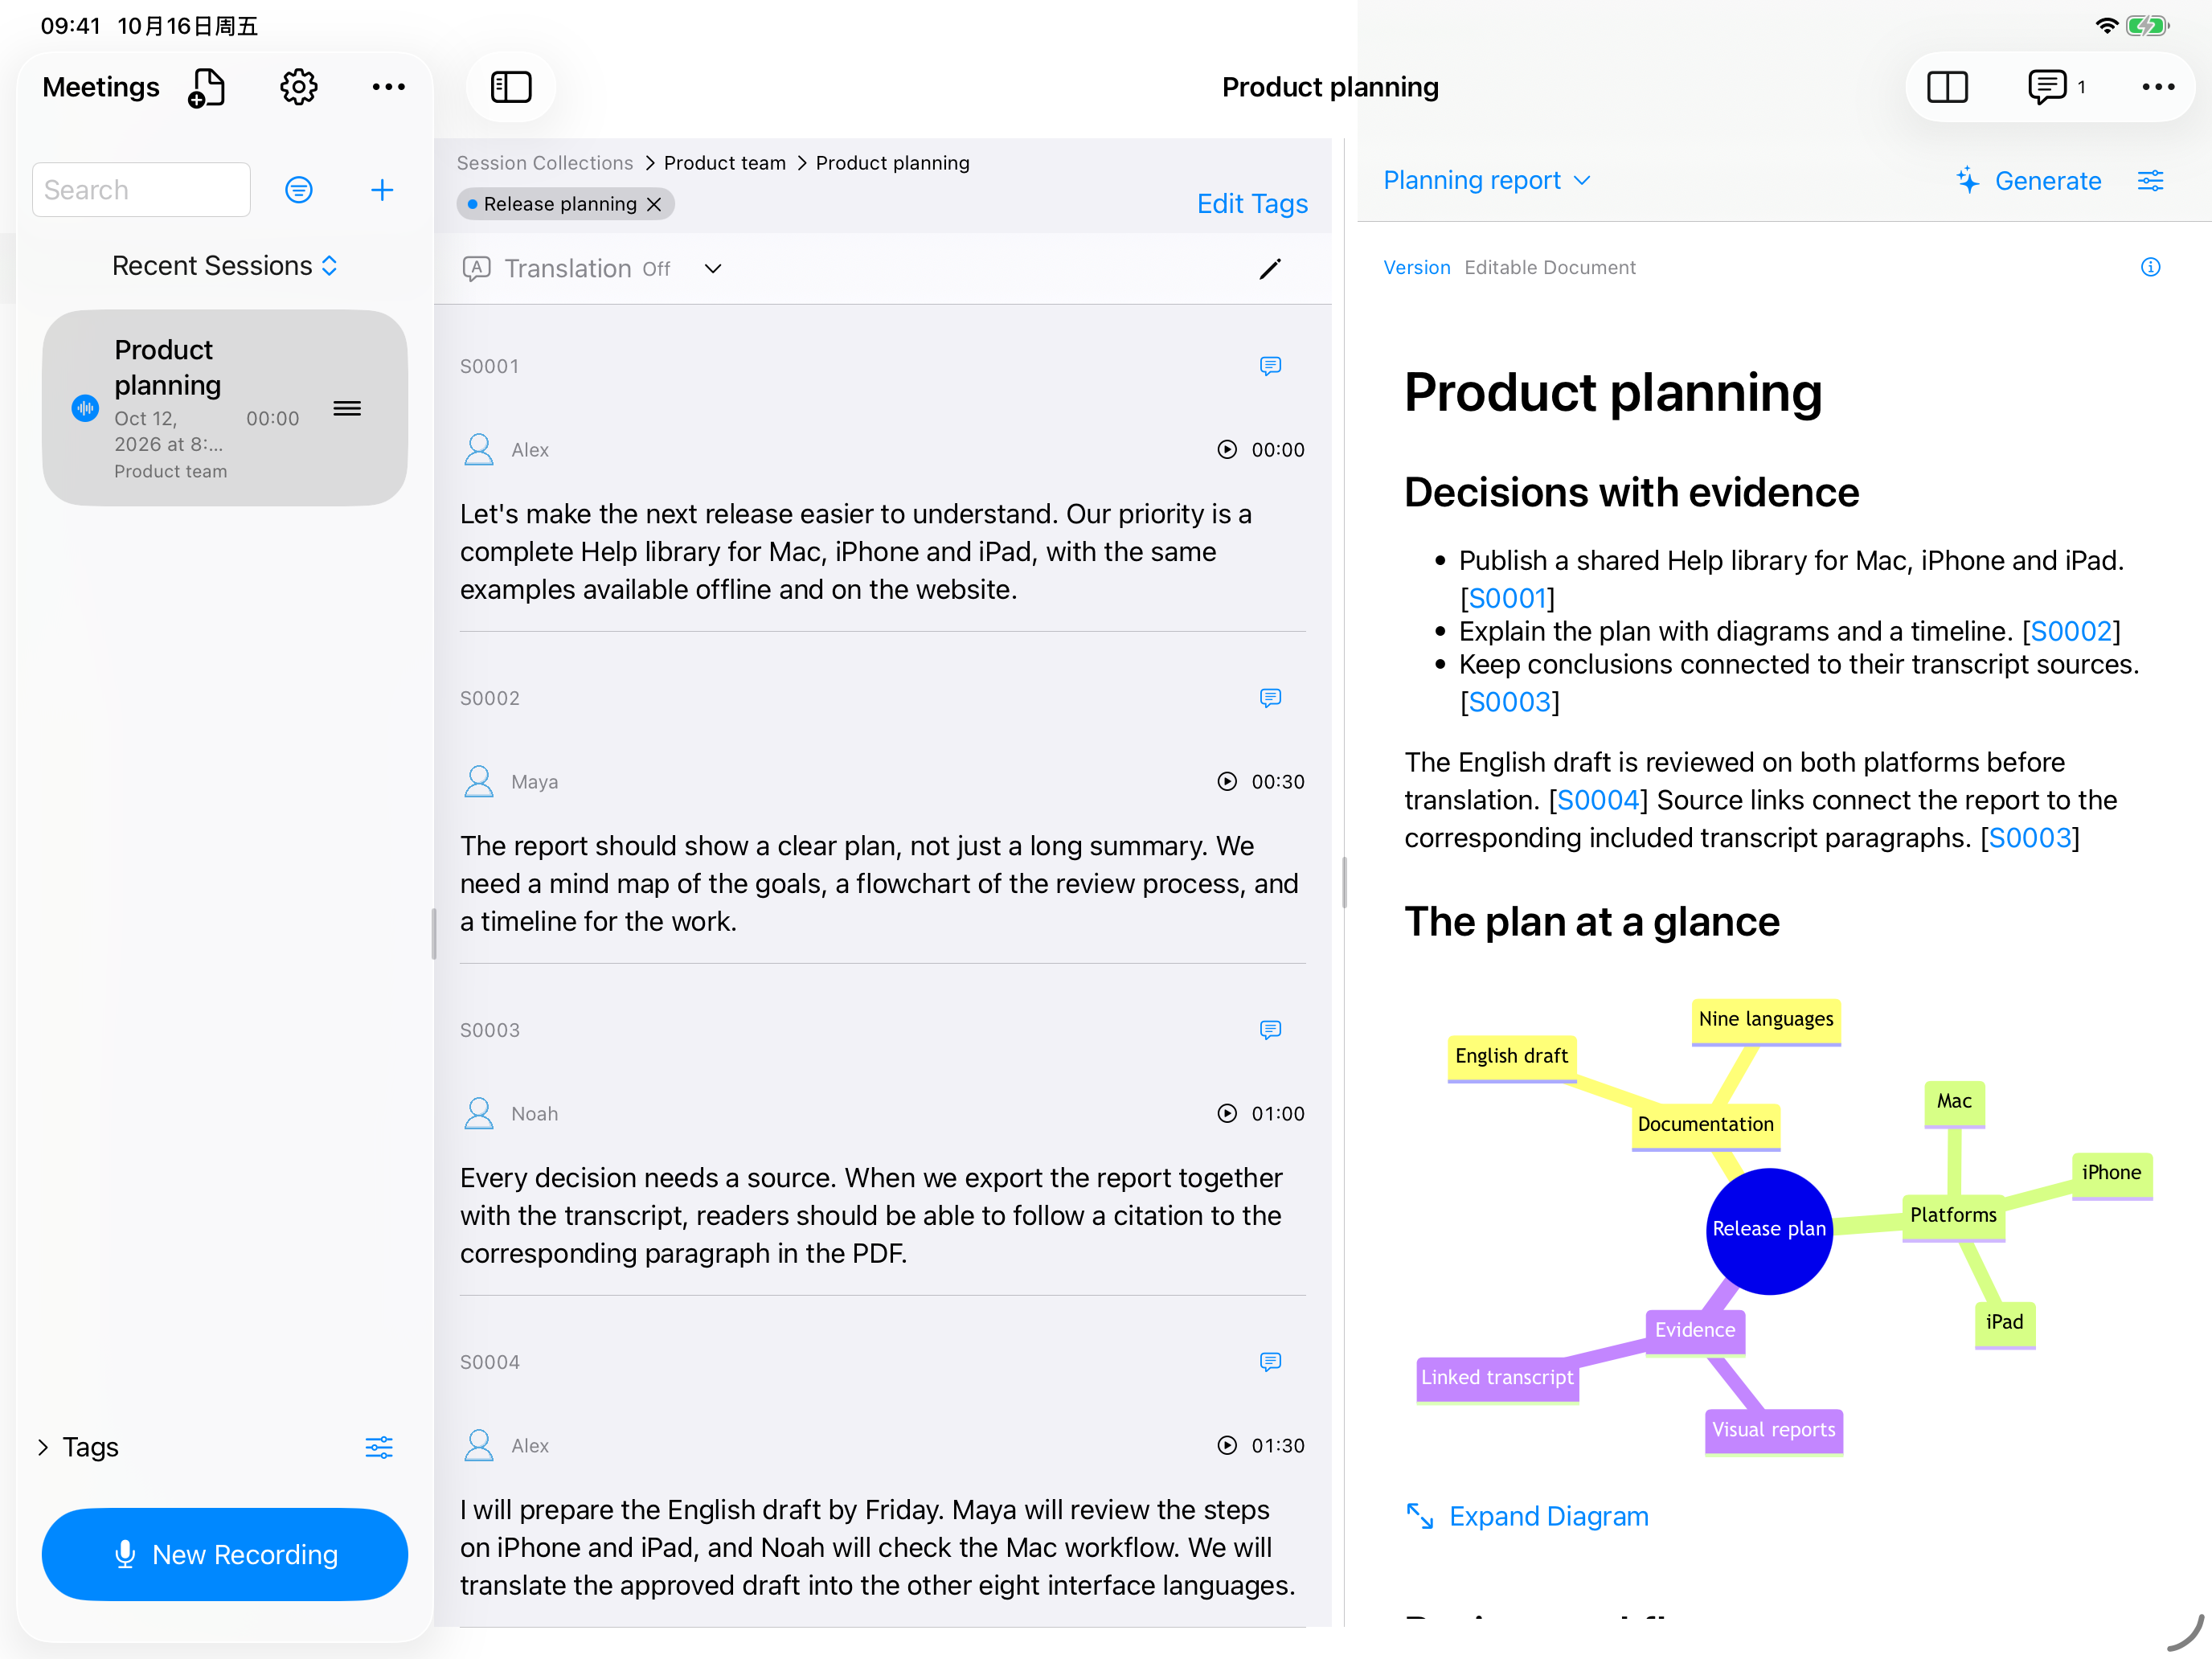This screenshot has height=1659, width=2212.
Task: Follow the [S0004] citation link
Action: coord(1598,800)
